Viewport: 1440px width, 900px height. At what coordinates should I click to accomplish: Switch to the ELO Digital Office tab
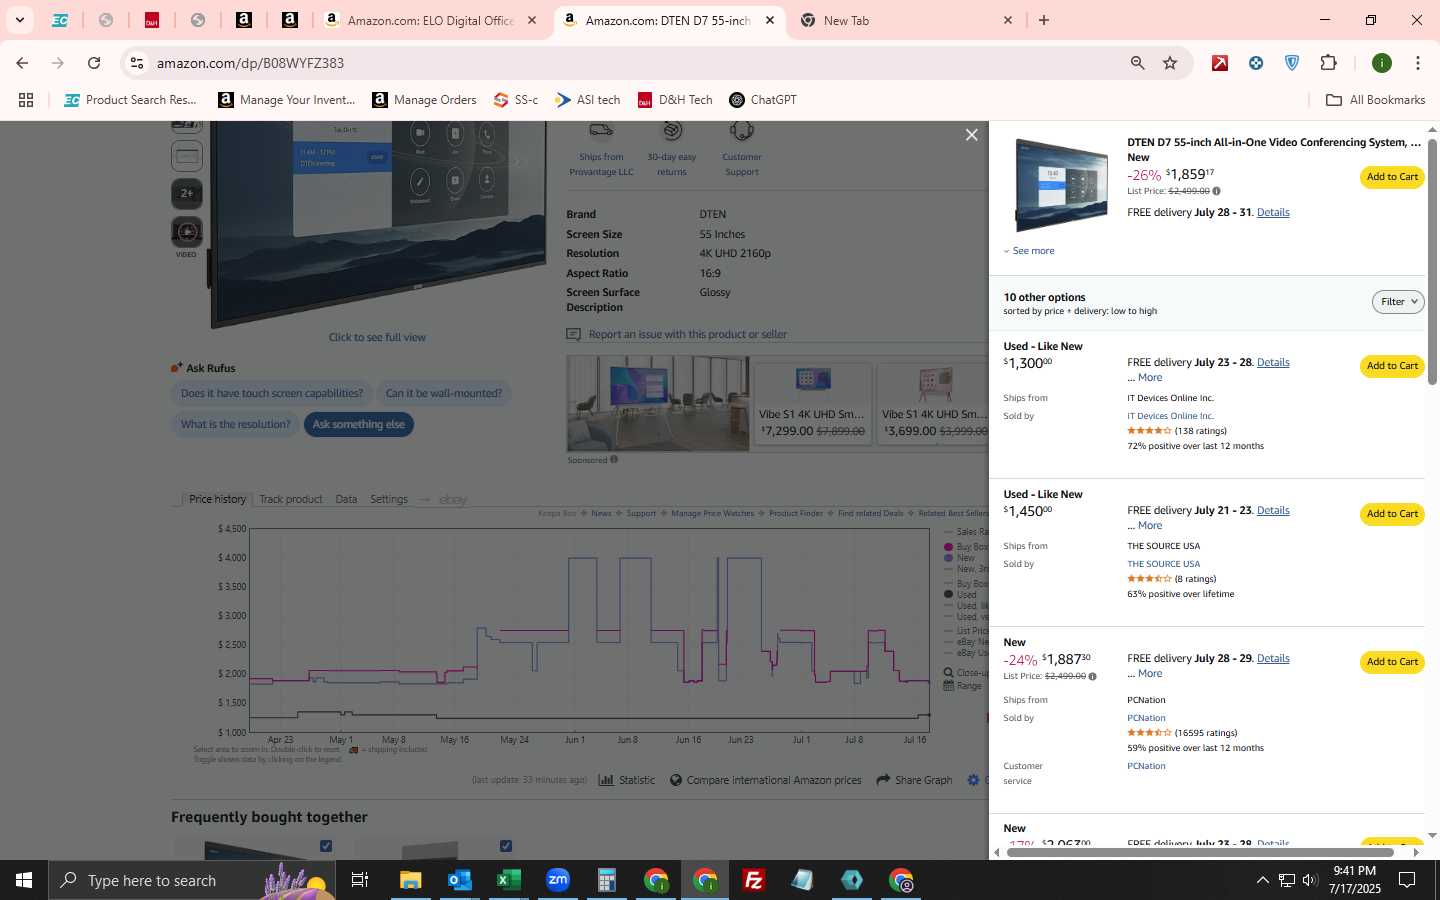[x=430, y=20]
